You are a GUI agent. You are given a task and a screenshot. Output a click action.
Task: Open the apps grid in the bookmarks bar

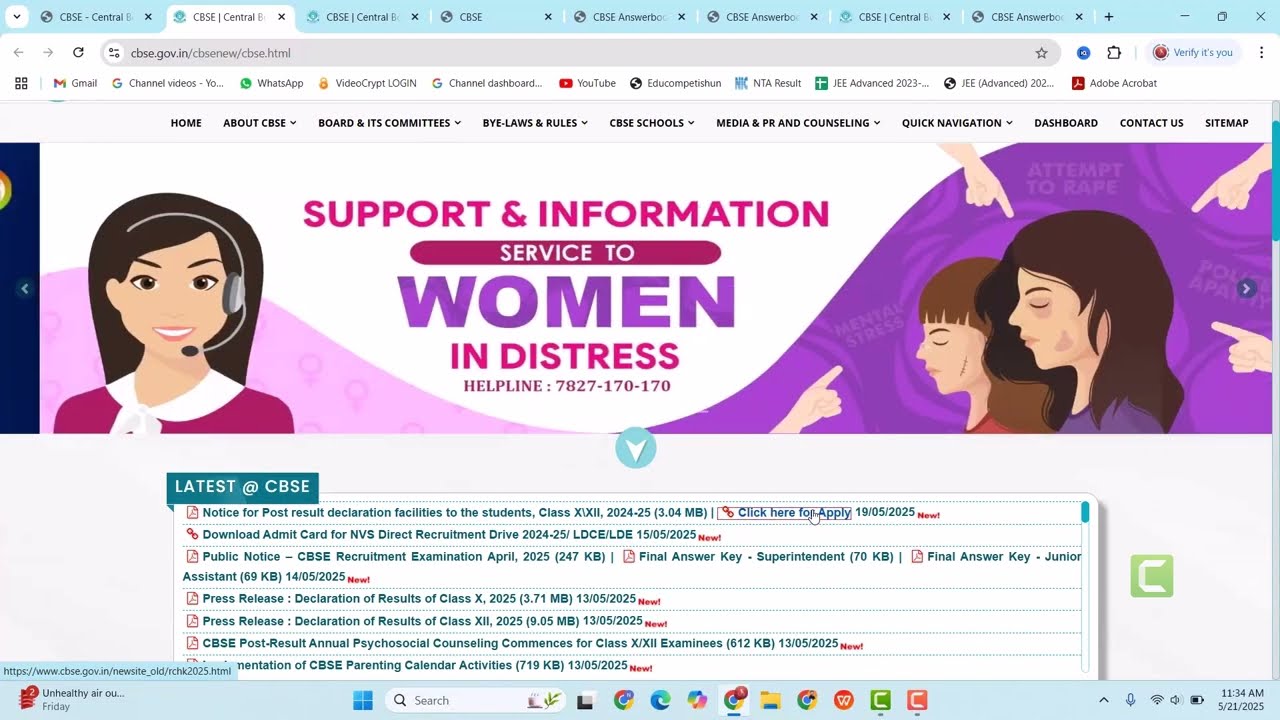(x=21, y=83)
